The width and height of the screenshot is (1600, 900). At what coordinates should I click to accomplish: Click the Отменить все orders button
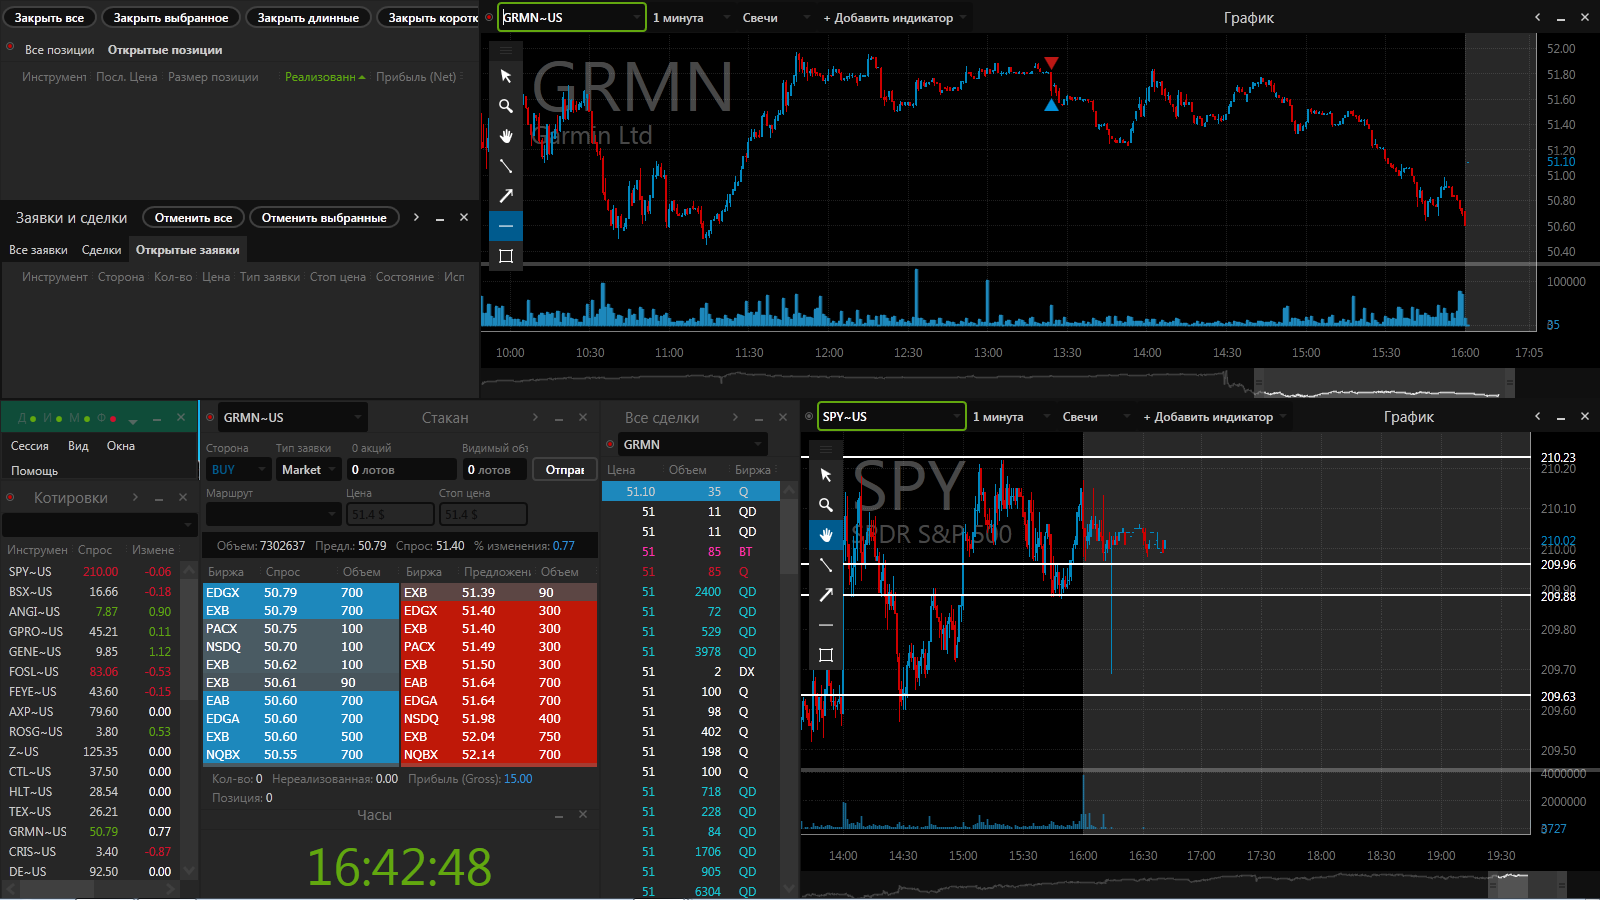tap(193, 218)
